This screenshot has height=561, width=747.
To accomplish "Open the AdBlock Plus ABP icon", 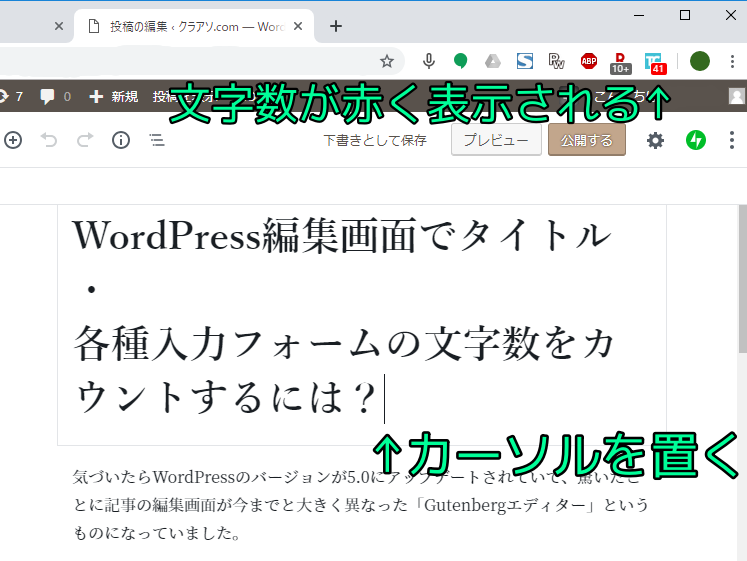I will tap(589, 61).
